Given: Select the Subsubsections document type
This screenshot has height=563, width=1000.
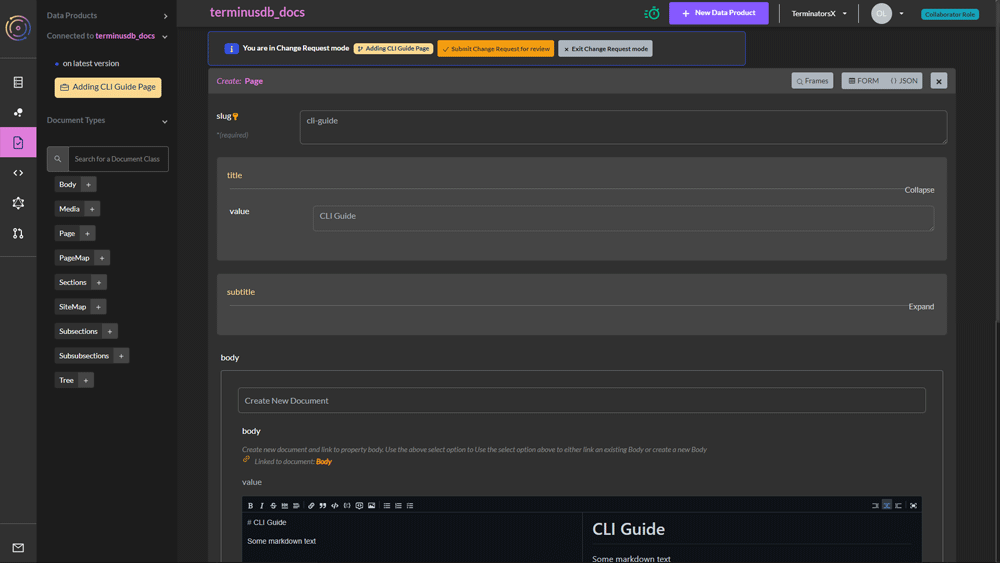Looking at the screenshot, I should click(84, 356).
